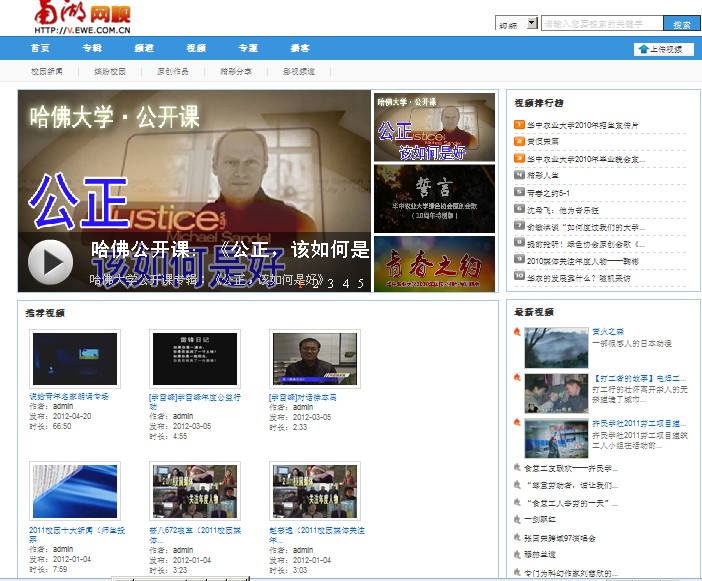Click the gray rank 7 badge
Image resolution: width=702 pixels, height=581 pixels.
click(519, 226)
